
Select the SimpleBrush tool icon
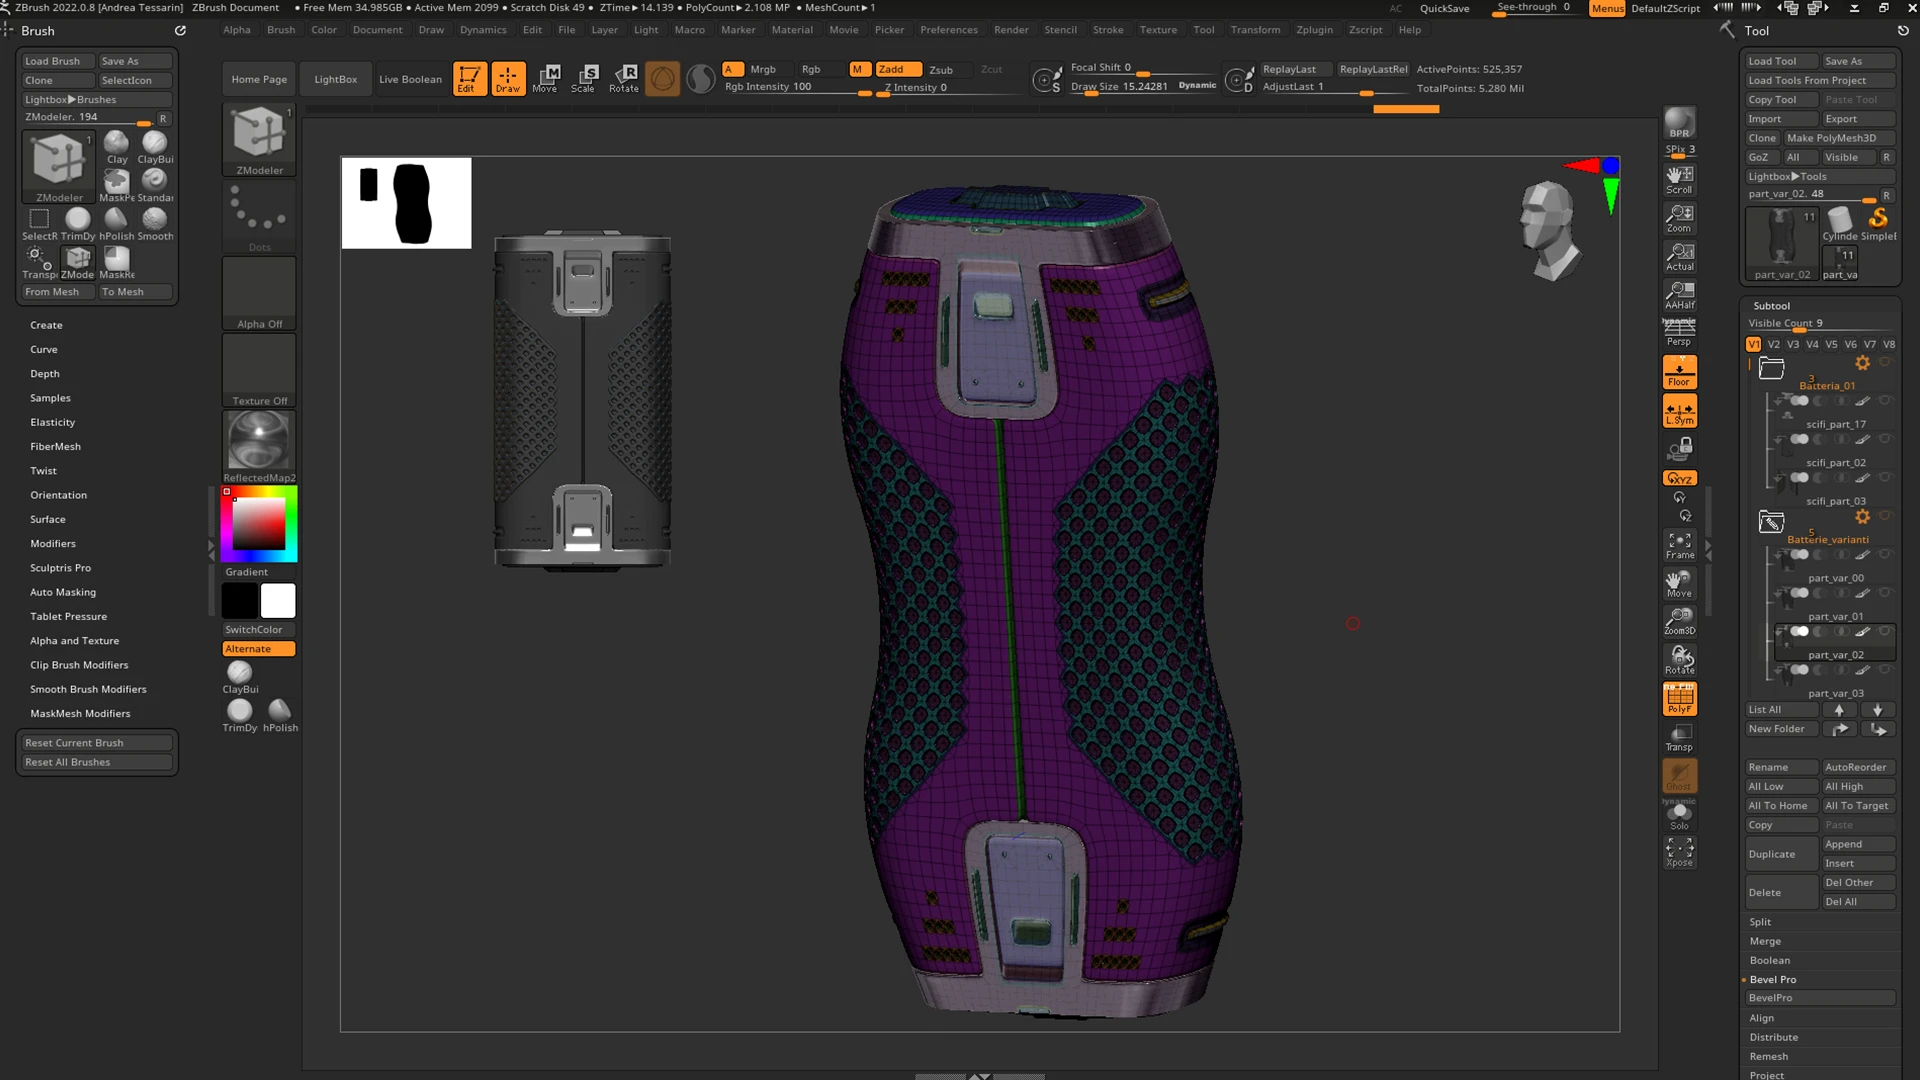[x=1879, y=223]
